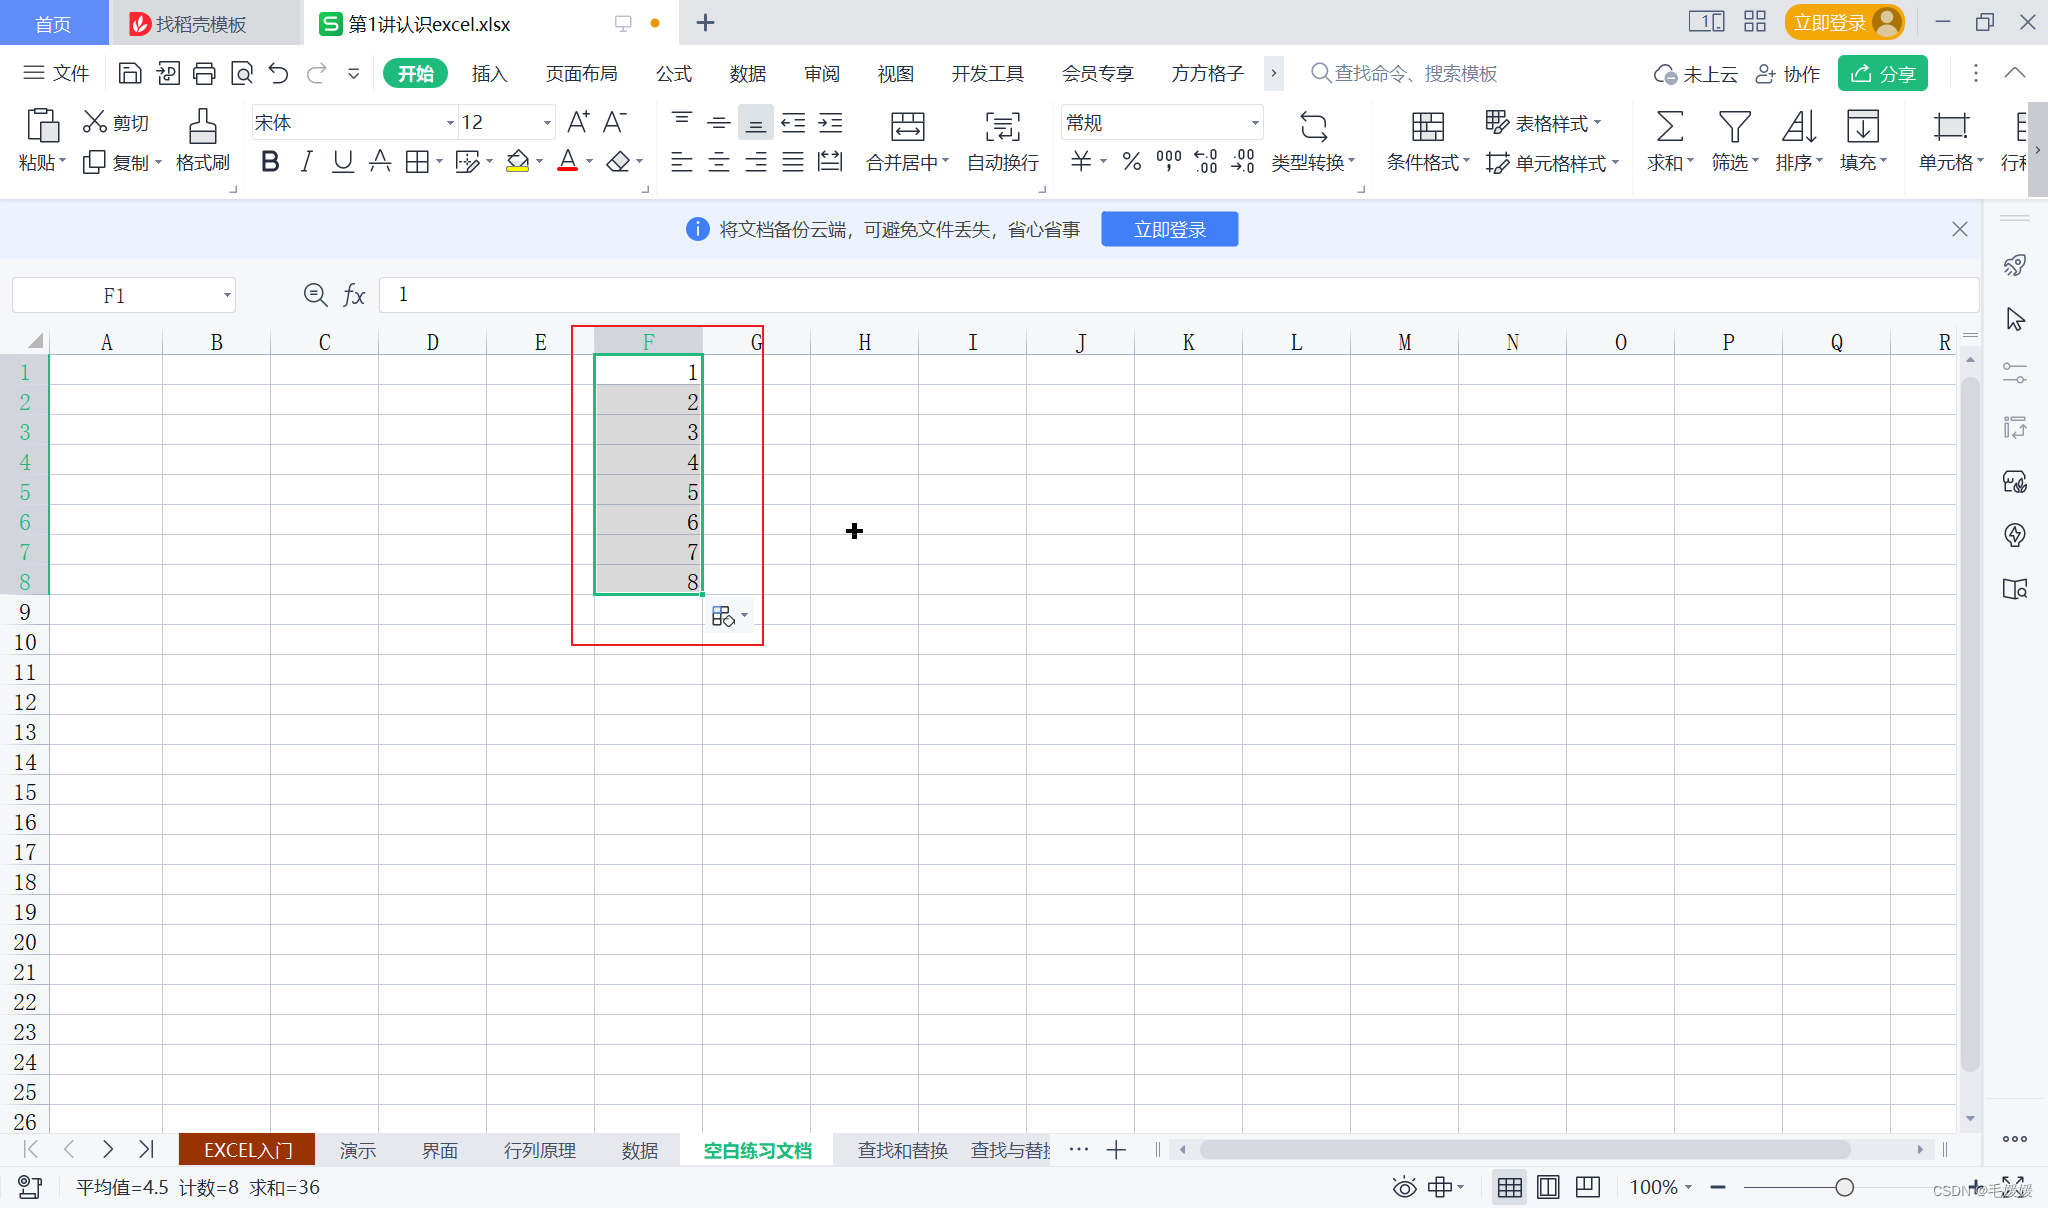The height and width of the screenshot is (1208, 2048).
Task: Open the font name dropdown (宋体)
Action: coord(450,123)
